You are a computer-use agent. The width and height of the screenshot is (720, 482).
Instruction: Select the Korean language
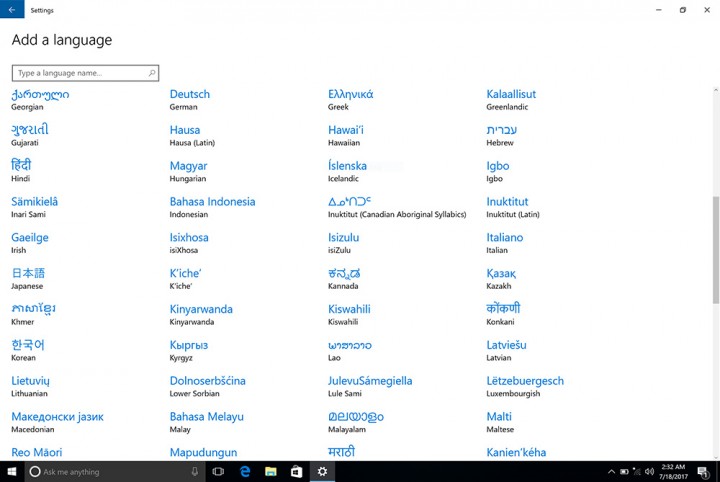coord(28,350)
